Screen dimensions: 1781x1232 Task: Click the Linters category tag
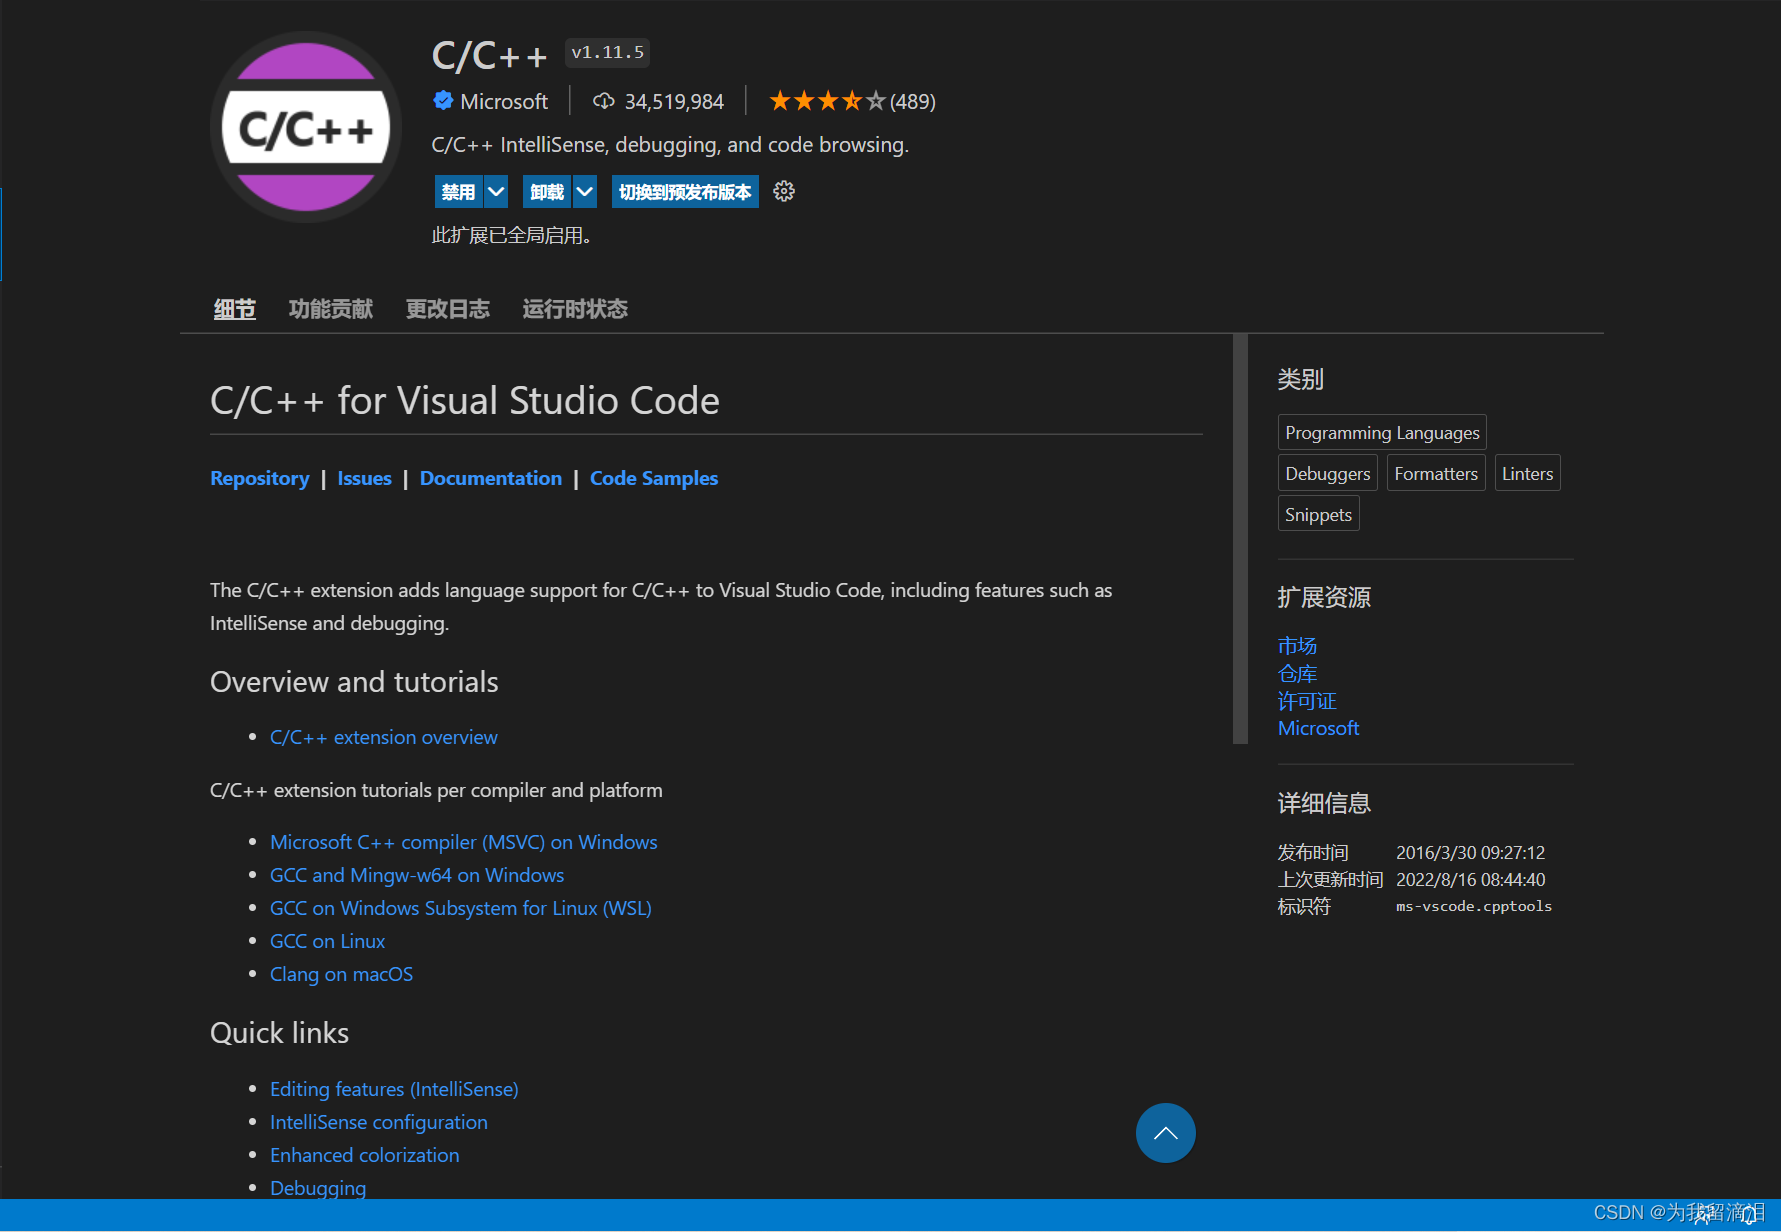(1527, 473)
